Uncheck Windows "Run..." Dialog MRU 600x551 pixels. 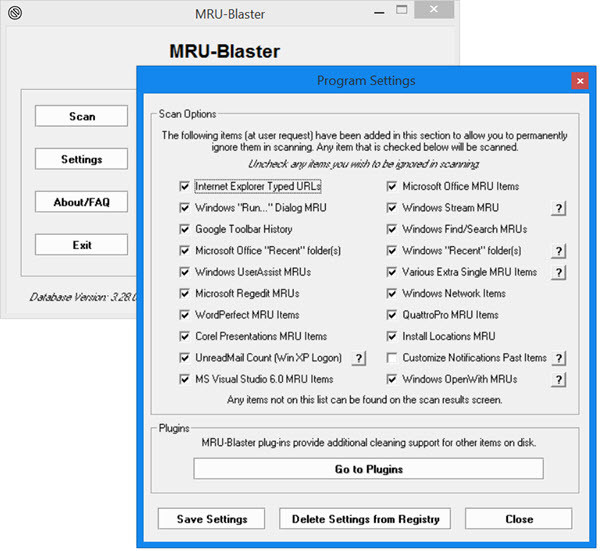[x=184, y=208]
